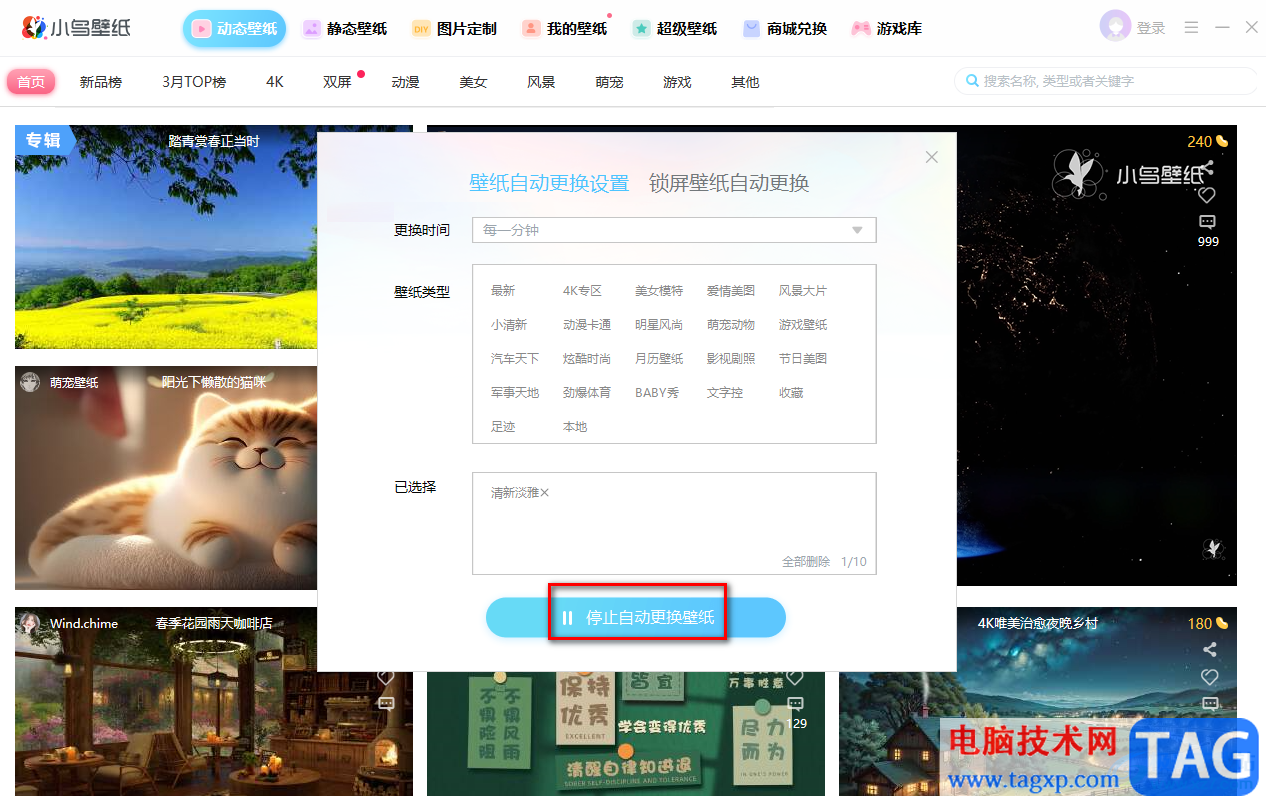Open the 图片定制 tab
1266x800 pixels.
click(x=454, y=29)
